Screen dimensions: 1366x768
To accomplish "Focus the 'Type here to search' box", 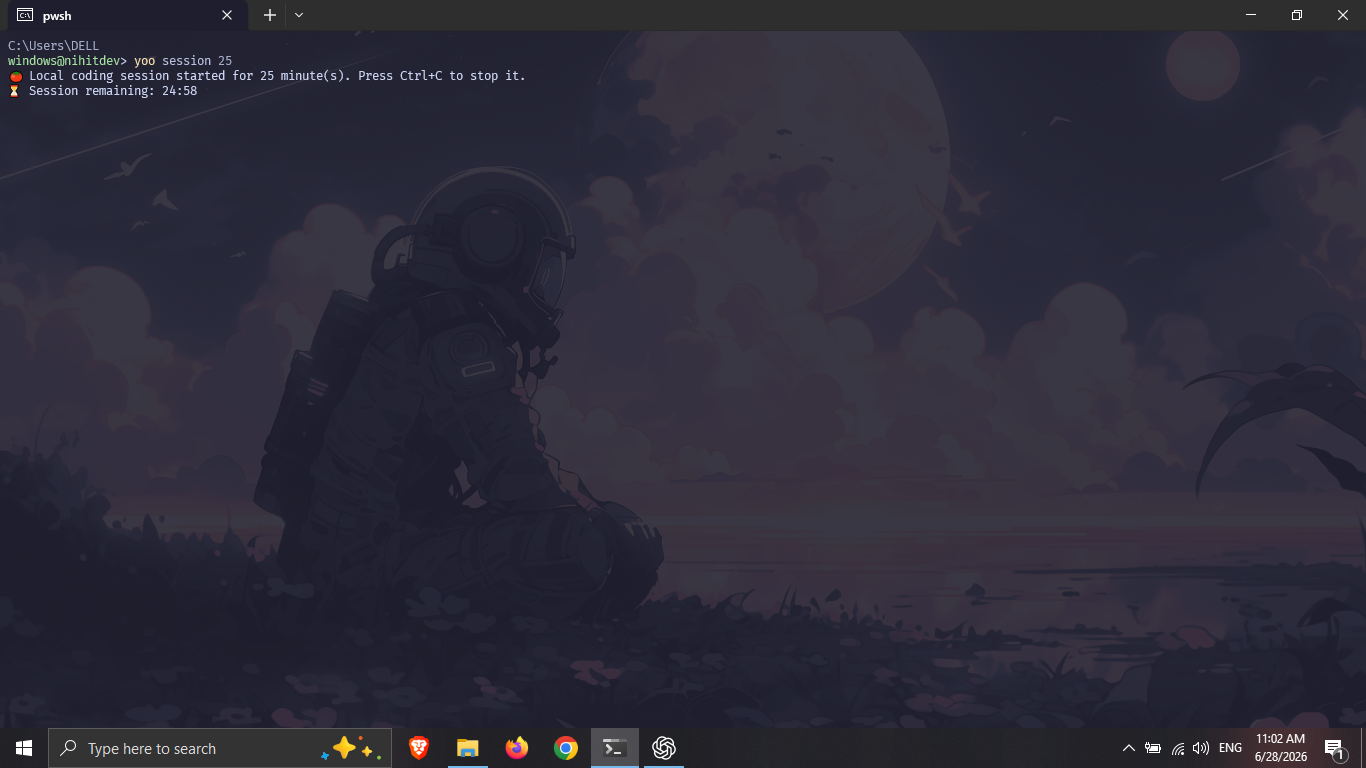I will pos(220,748).
